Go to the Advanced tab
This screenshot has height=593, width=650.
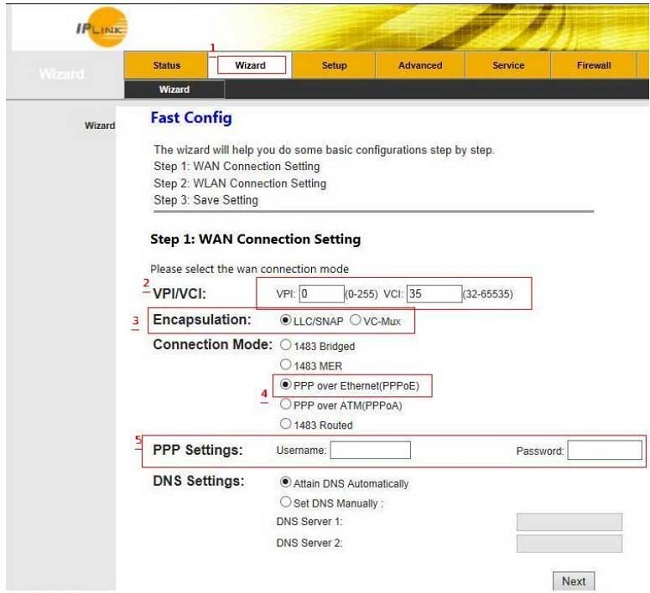click(x=420, y=66)
